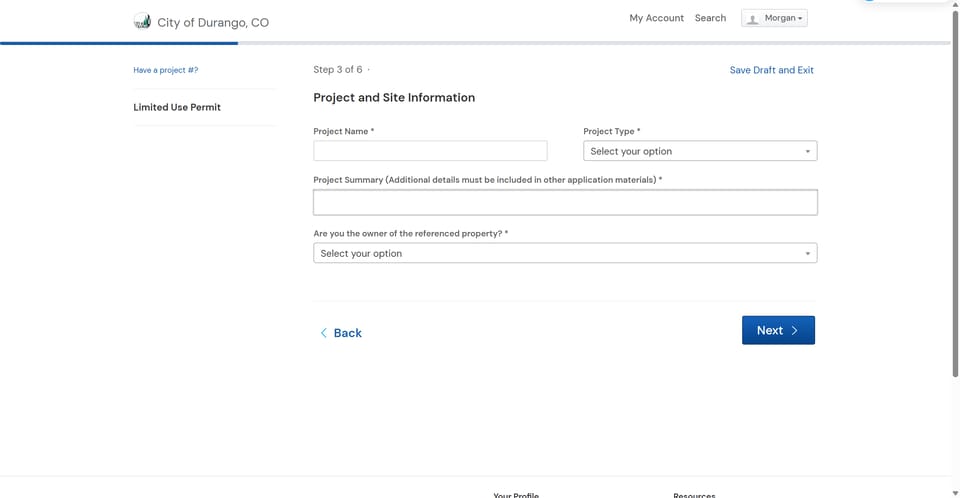Click the 'Step 3 of 6' text
The height and width of the screenshot is (498, 960).
(x=337, y=70)
